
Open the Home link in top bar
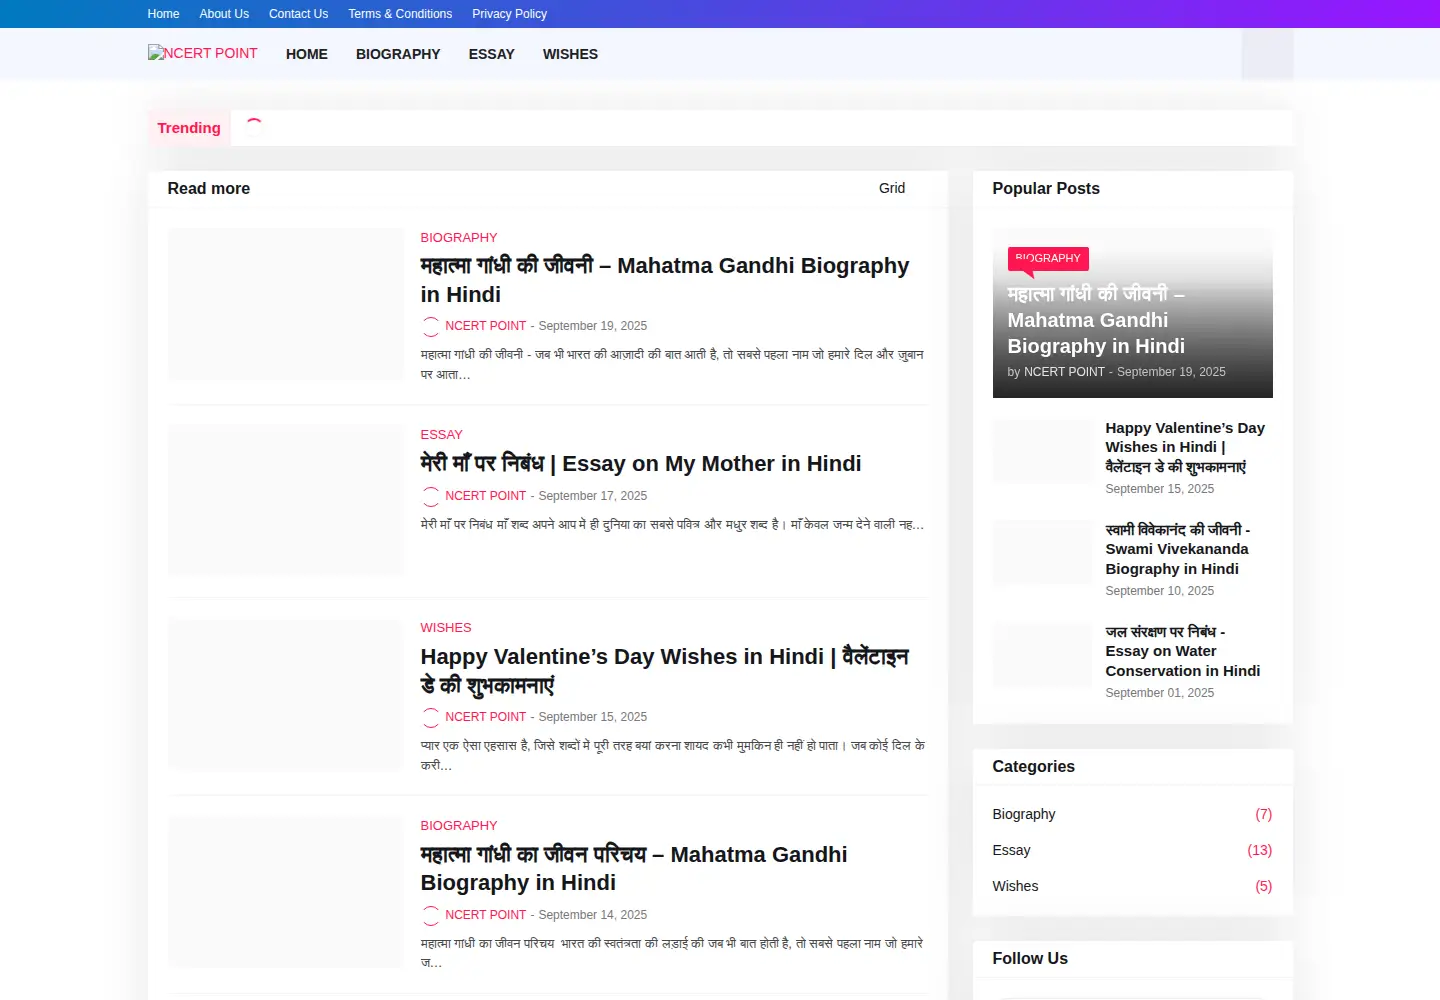[163, 14]
